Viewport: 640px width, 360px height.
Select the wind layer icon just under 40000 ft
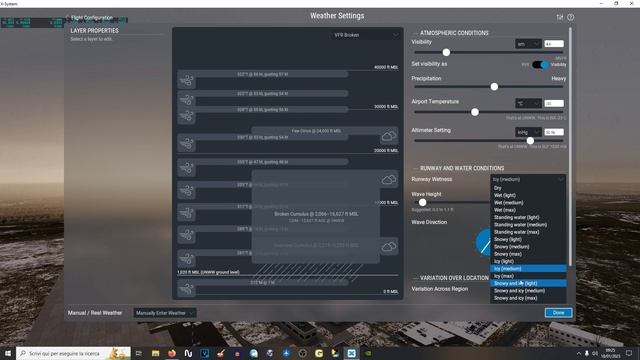coord(187,81)
